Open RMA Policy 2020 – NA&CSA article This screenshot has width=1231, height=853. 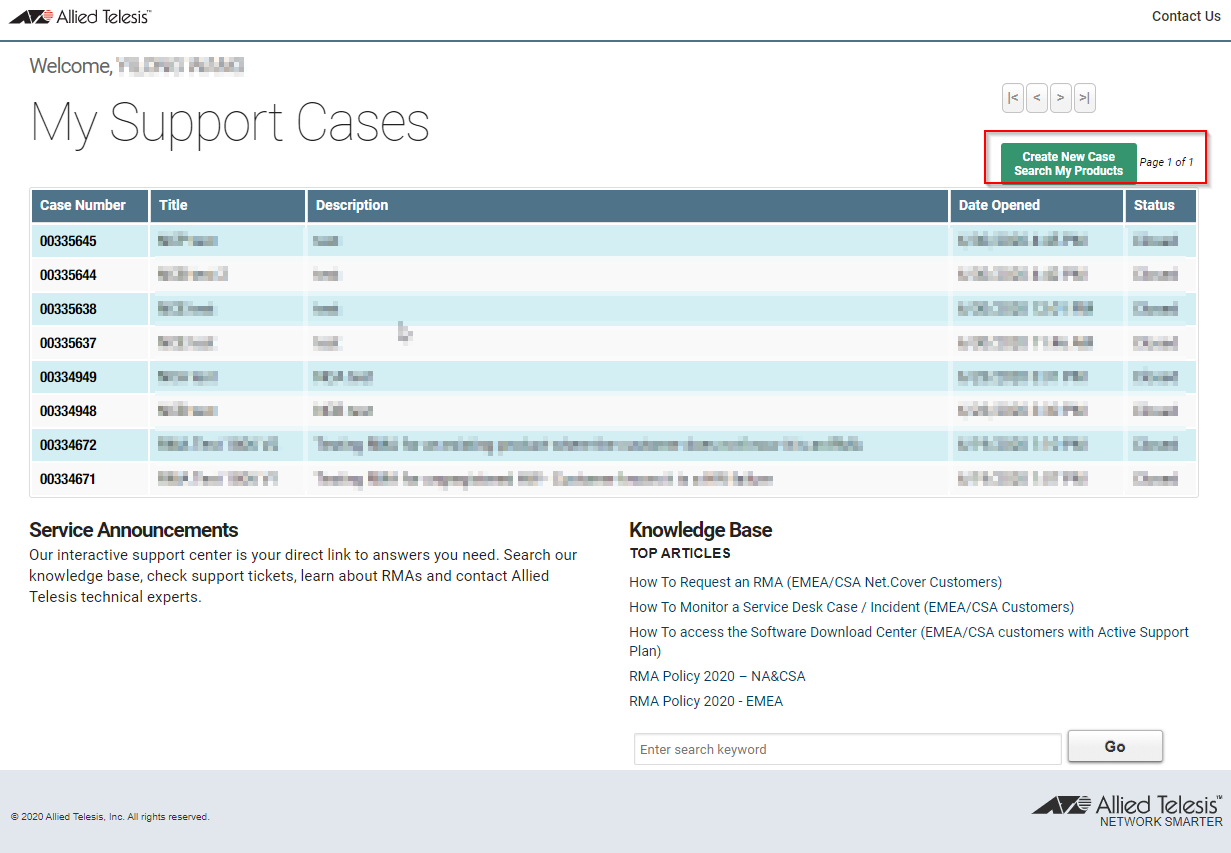pos(717,676)
